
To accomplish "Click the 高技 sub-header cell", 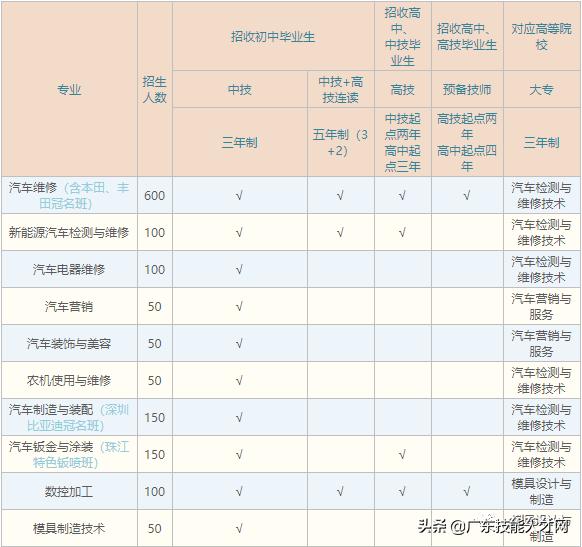I will tap(402, 89).
